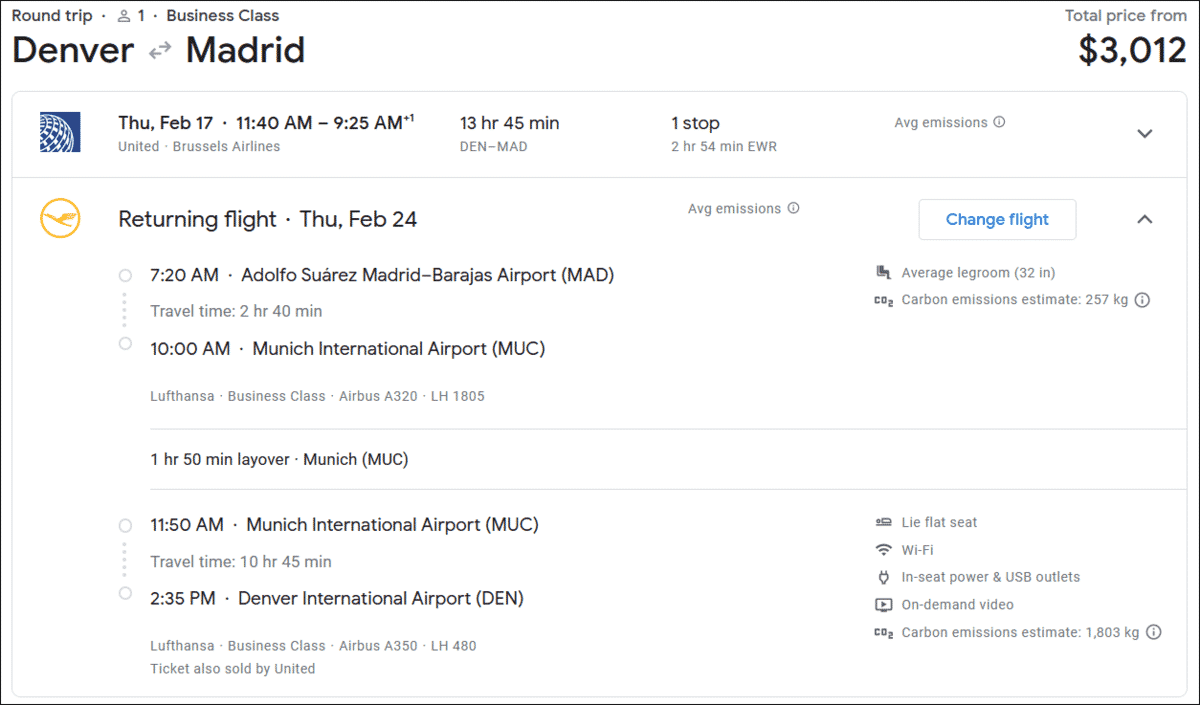Open info icon beside departing Avg emissions

999,122
